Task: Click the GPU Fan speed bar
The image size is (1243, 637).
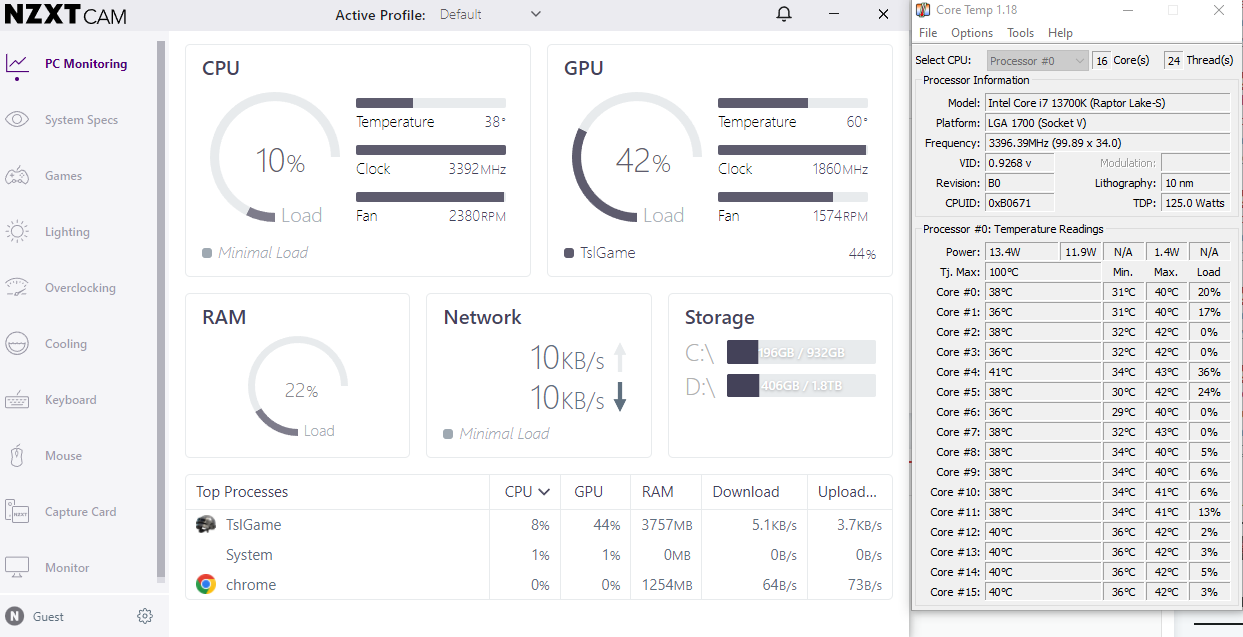Action: 793,197
